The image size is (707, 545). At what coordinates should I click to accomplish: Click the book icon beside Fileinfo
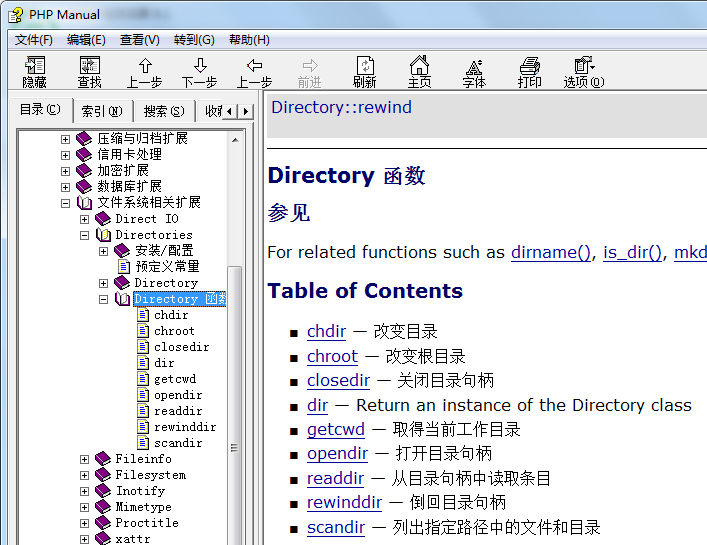click(x=103, y=459)
